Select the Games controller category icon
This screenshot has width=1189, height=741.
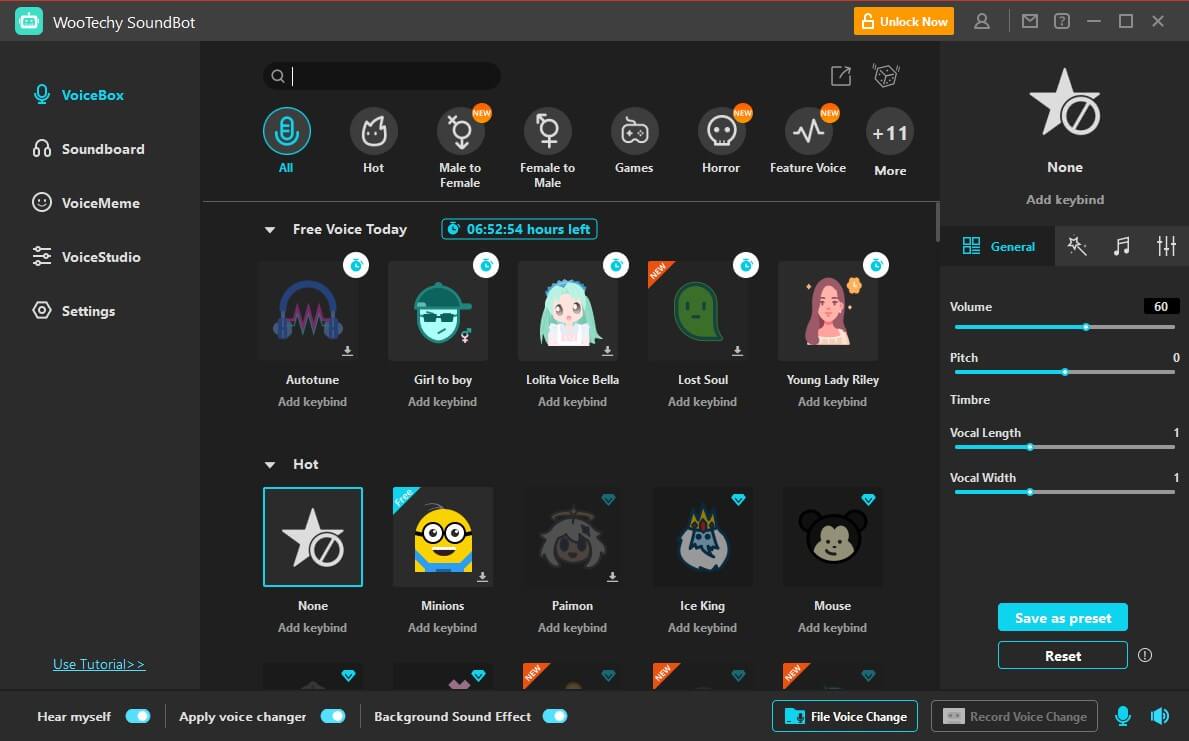coord(634,131)
